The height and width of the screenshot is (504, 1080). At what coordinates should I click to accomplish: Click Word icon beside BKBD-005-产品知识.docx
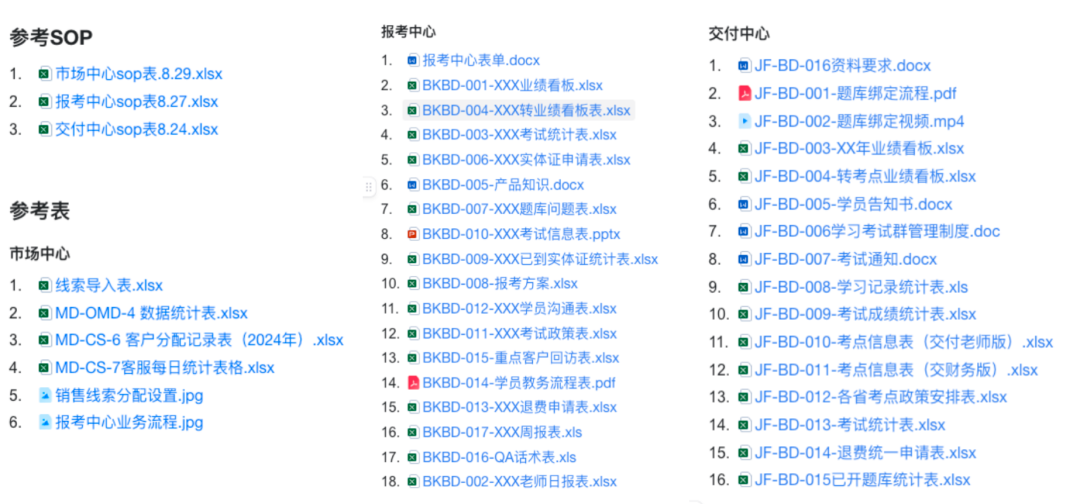click(x=413, y=185)
